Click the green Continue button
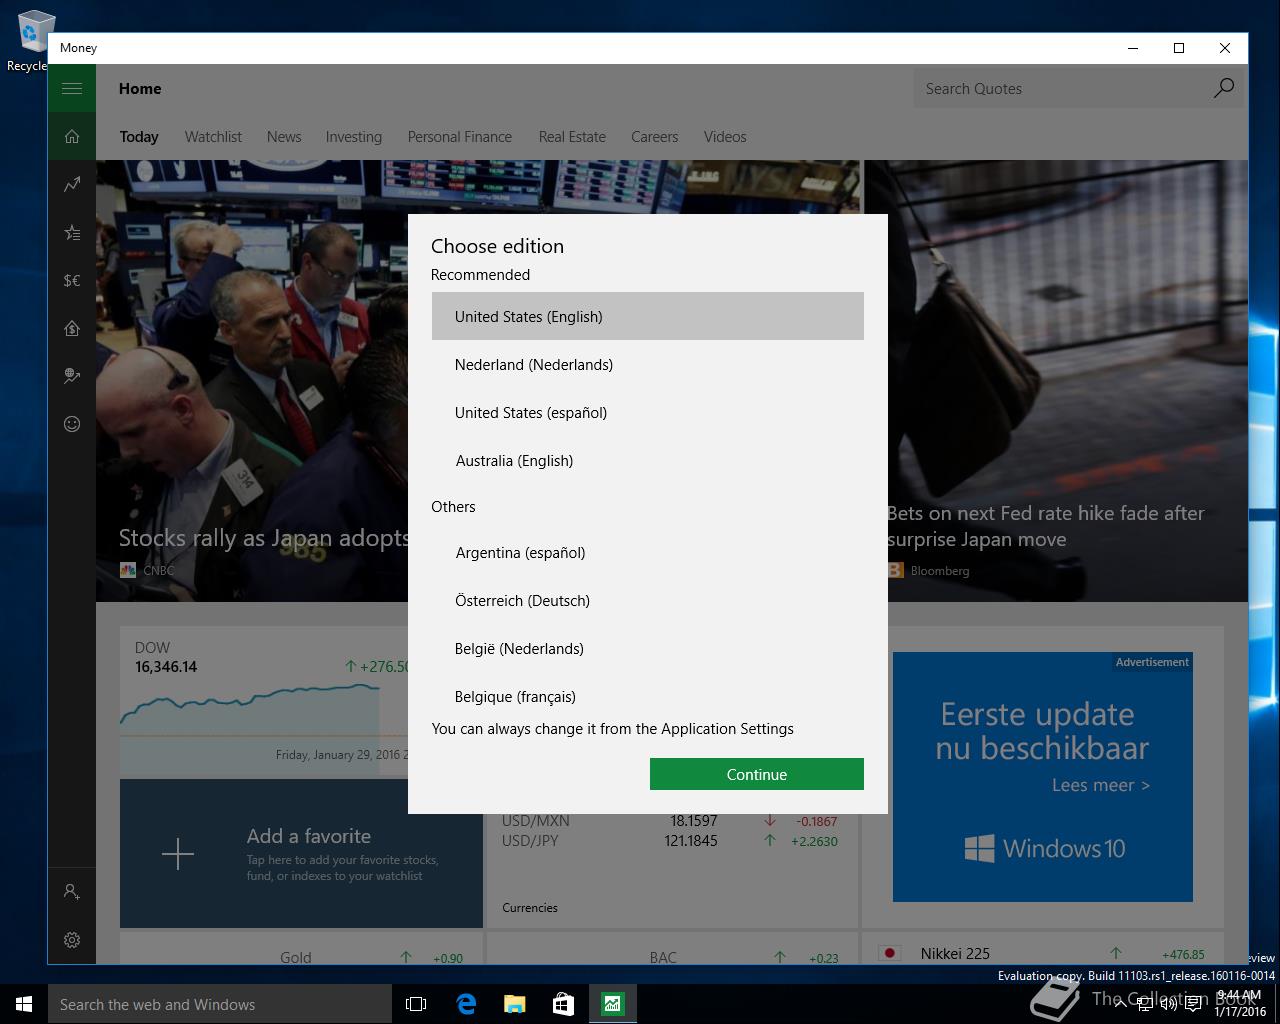 (x=757, y=774)
